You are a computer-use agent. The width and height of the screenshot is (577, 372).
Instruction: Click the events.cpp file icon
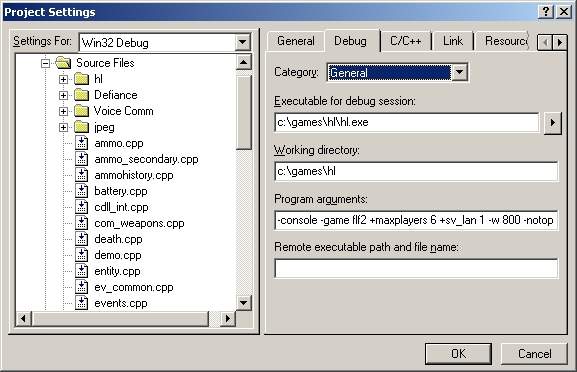pyautogui.click(x=81, y=303)
